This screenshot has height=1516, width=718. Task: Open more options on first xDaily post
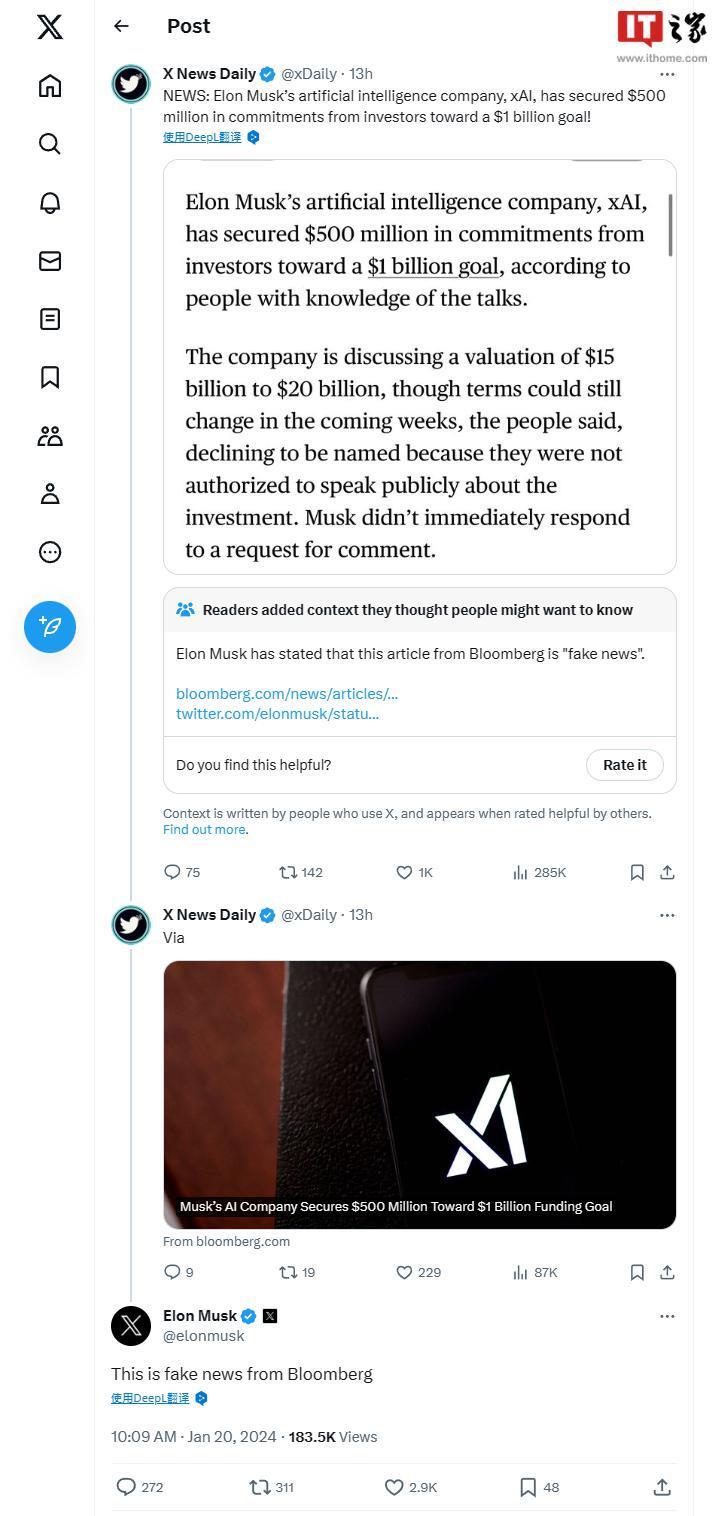[x=667, y=74]
